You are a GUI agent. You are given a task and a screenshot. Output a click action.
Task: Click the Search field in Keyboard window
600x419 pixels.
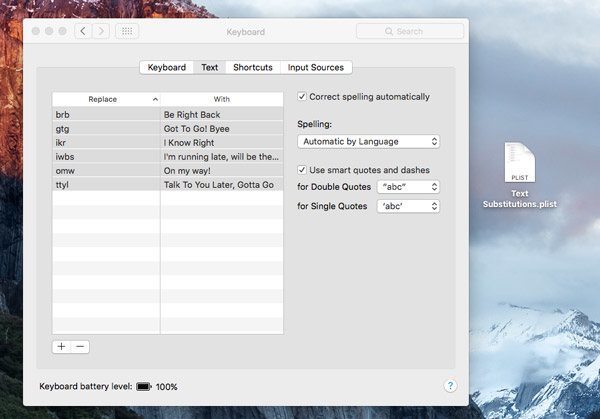pyautogui.click(x=410, y=31)
